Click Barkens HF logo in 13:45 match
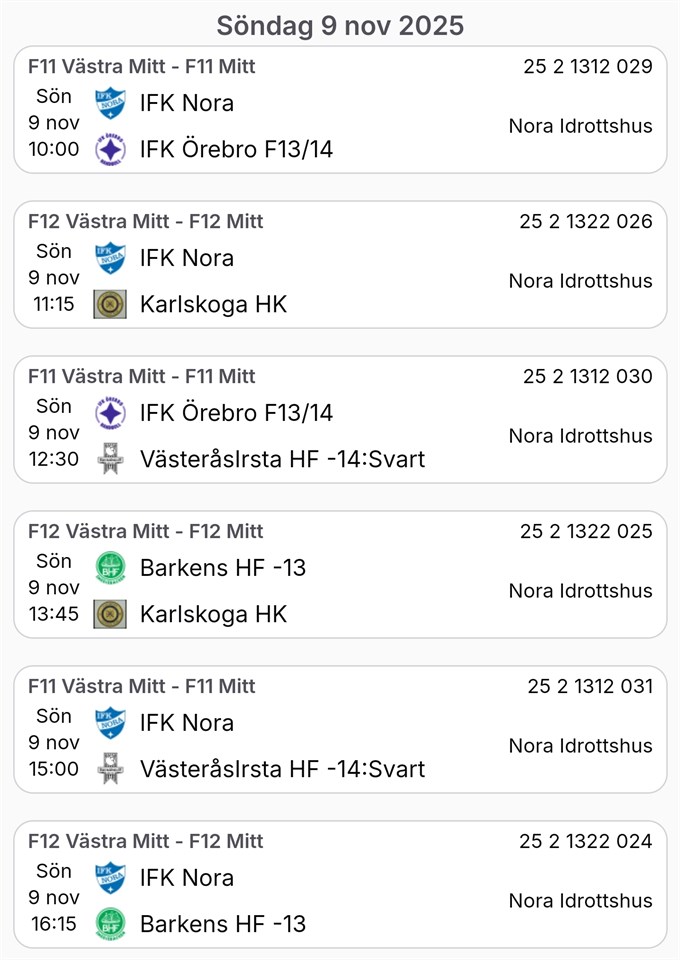This screenshot has height=960, width=680. (110, 568)
